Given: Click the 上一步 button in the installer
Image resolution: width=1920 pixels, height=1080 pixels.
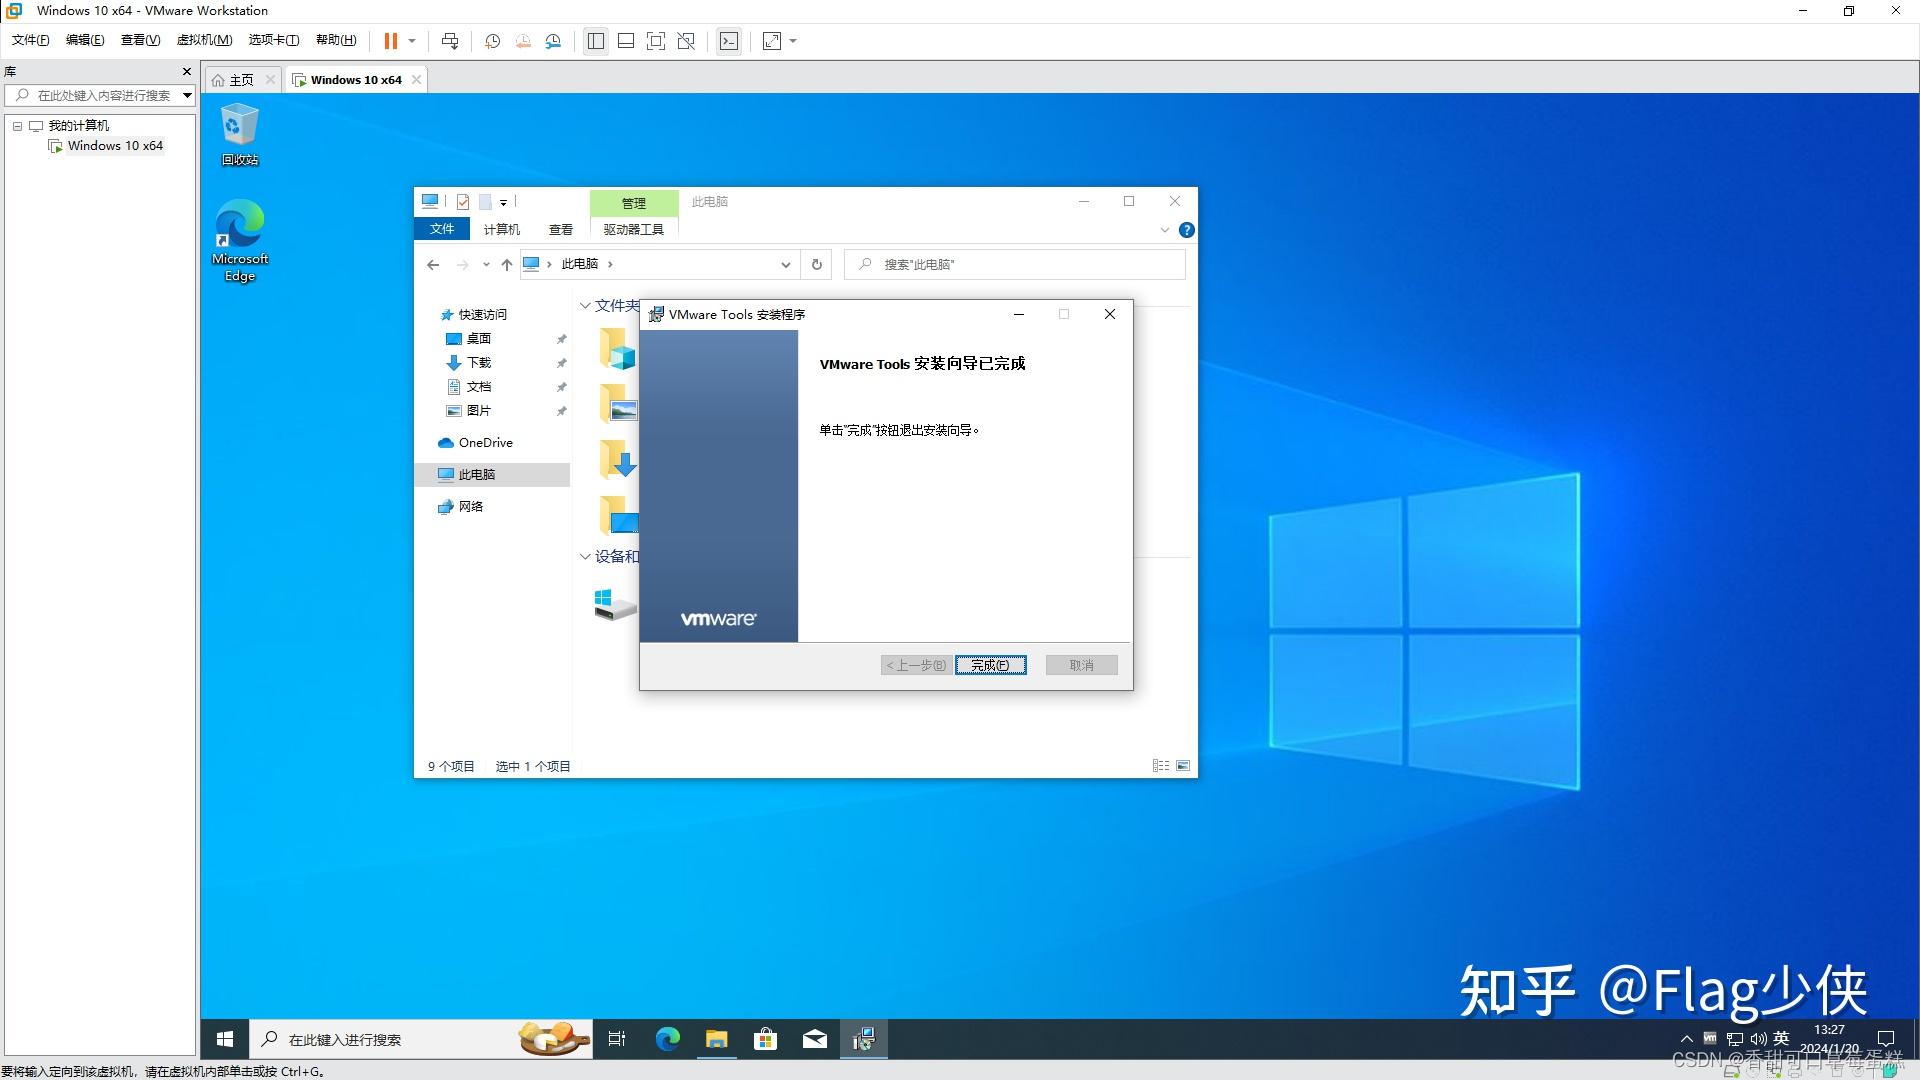Looking at the screenshot, I should pyautogui.click(x=914, y=665).
